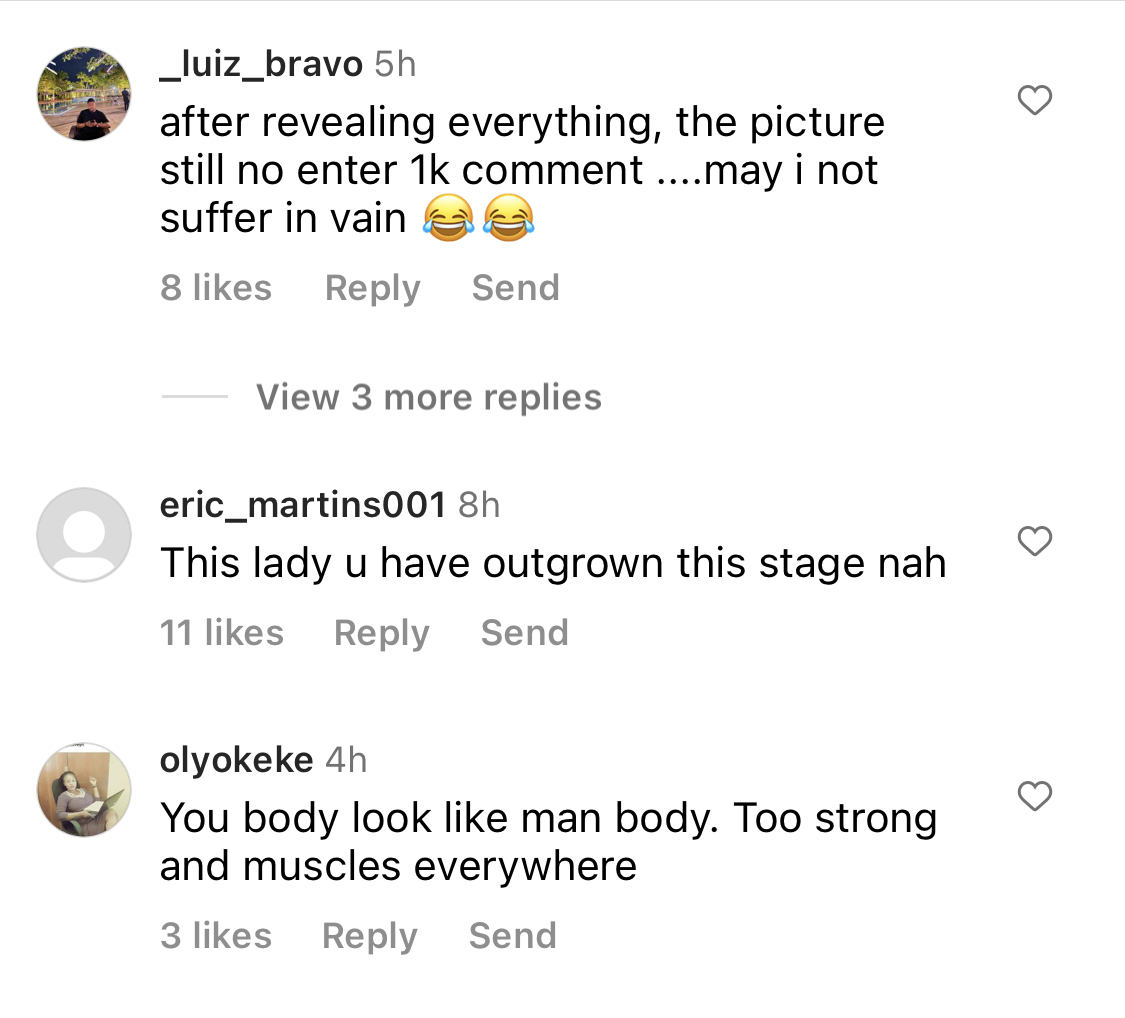Send eric_martins001's comment to someone
This screenshot has width=1125, height=1018.
point(524,633)
